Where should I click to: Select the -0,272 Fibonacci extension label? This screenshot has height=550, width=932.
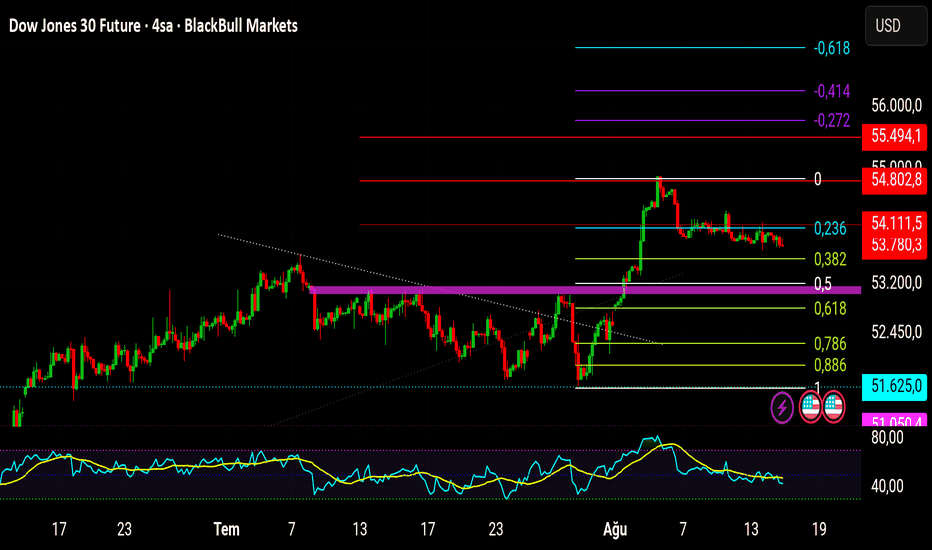point(832,121)
